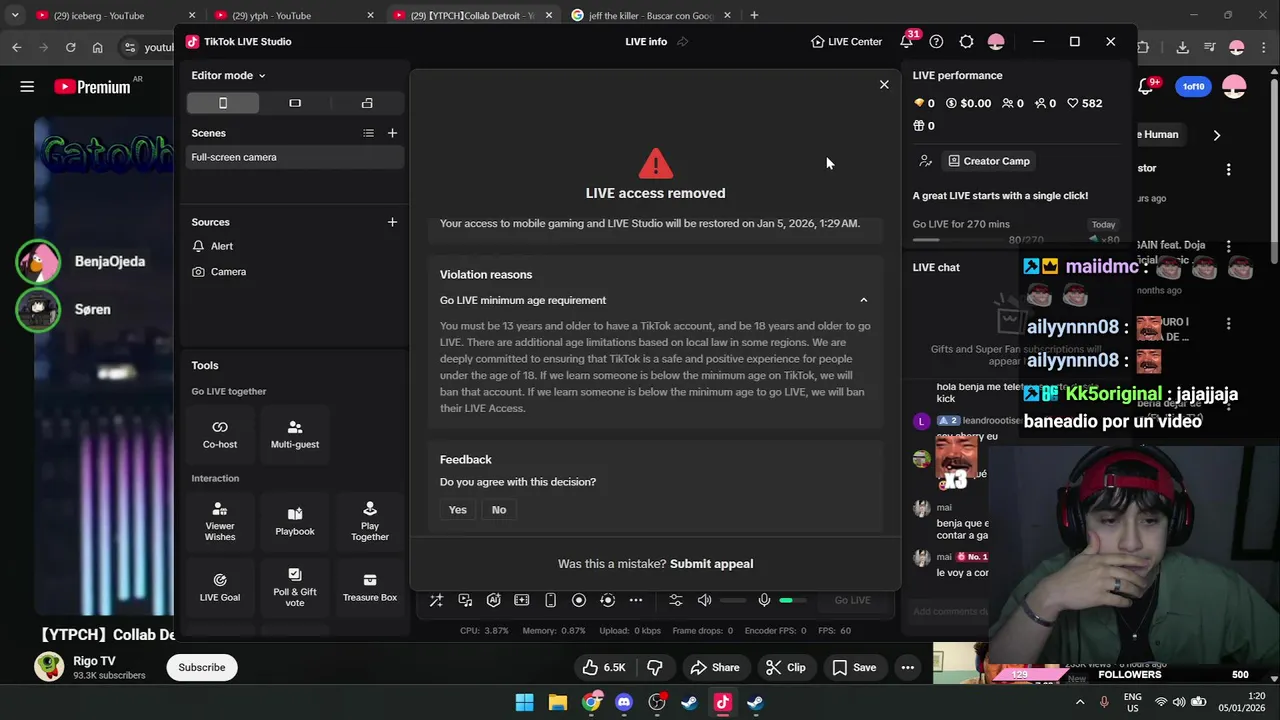Open the Windows Start menu
1280x720 pixels.
524,703
